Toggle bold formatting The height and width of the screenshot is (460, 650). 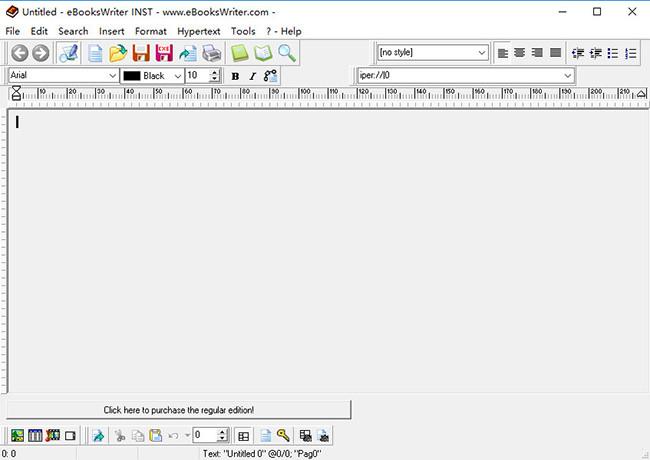pos(235,76)
